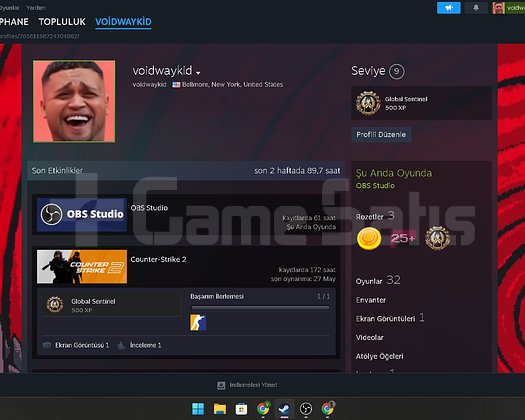
Task: Click the Başarım İlerlemesi progress bar
Action: tap(260, 307)
